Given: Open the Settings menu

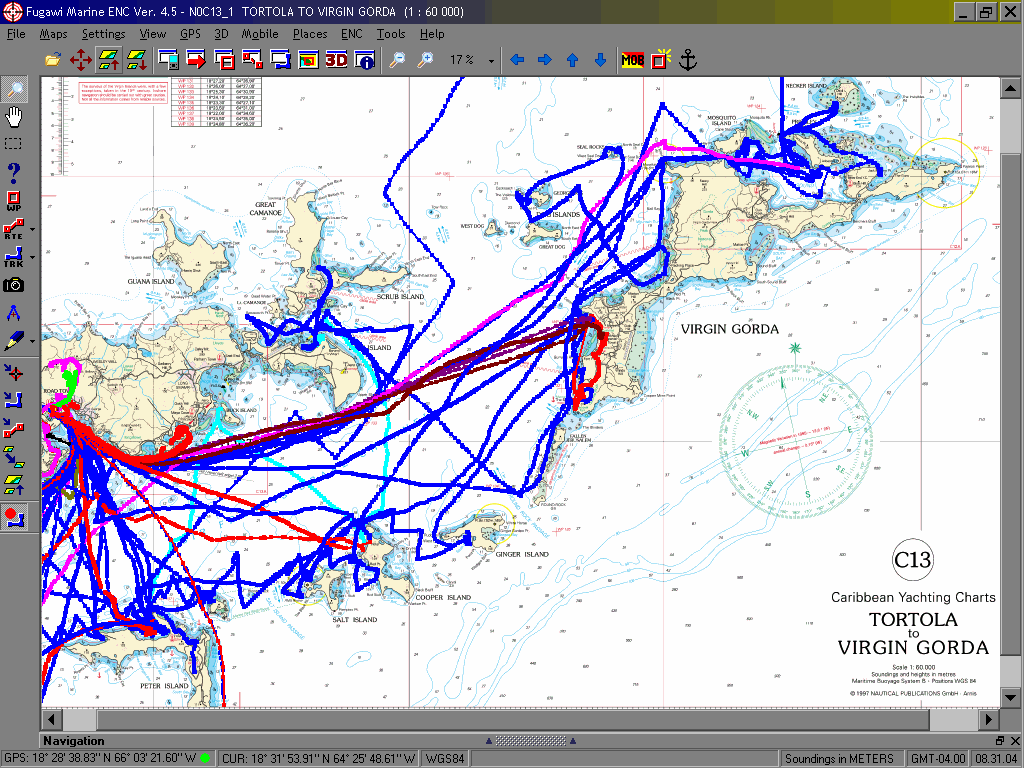Looking at the screenshot, I should pyautogui.click(x=103, y=34).
